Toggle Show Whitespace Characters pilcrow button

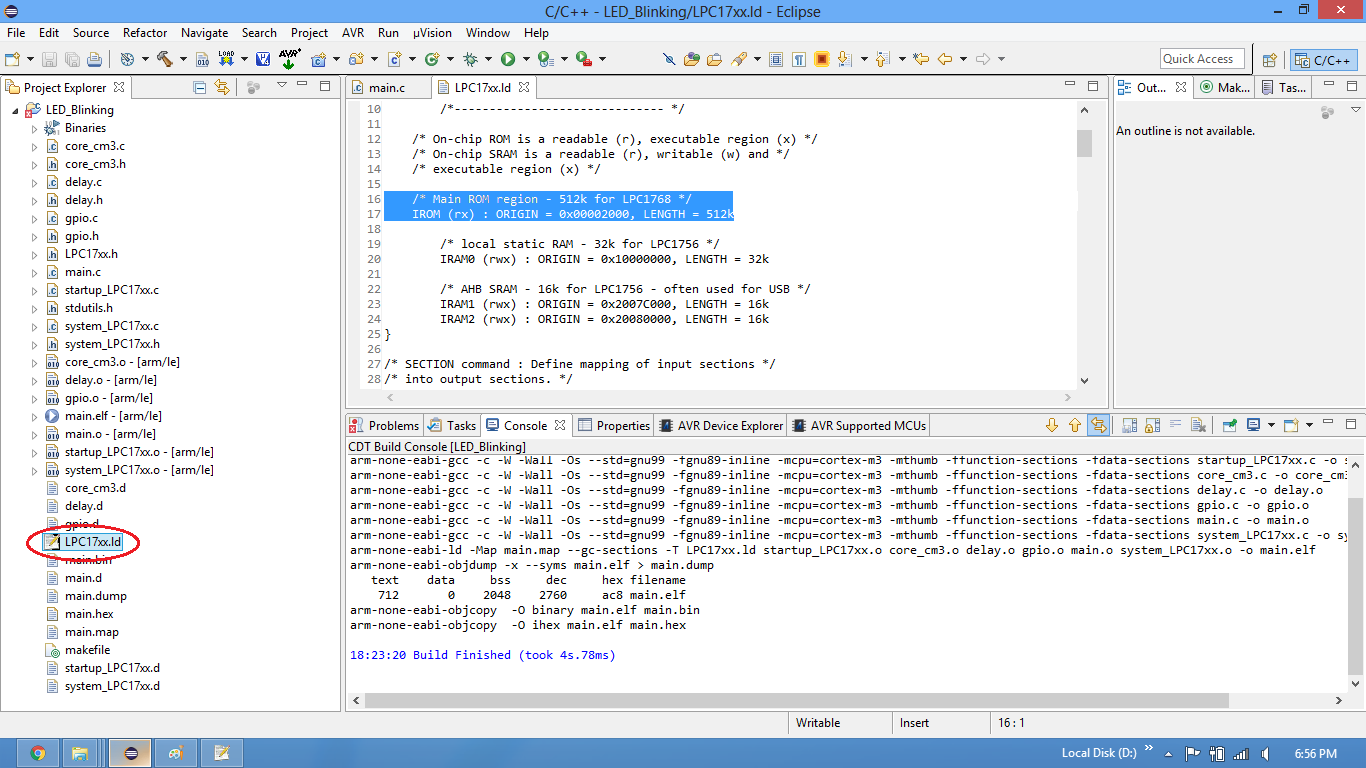click(798, 59)
